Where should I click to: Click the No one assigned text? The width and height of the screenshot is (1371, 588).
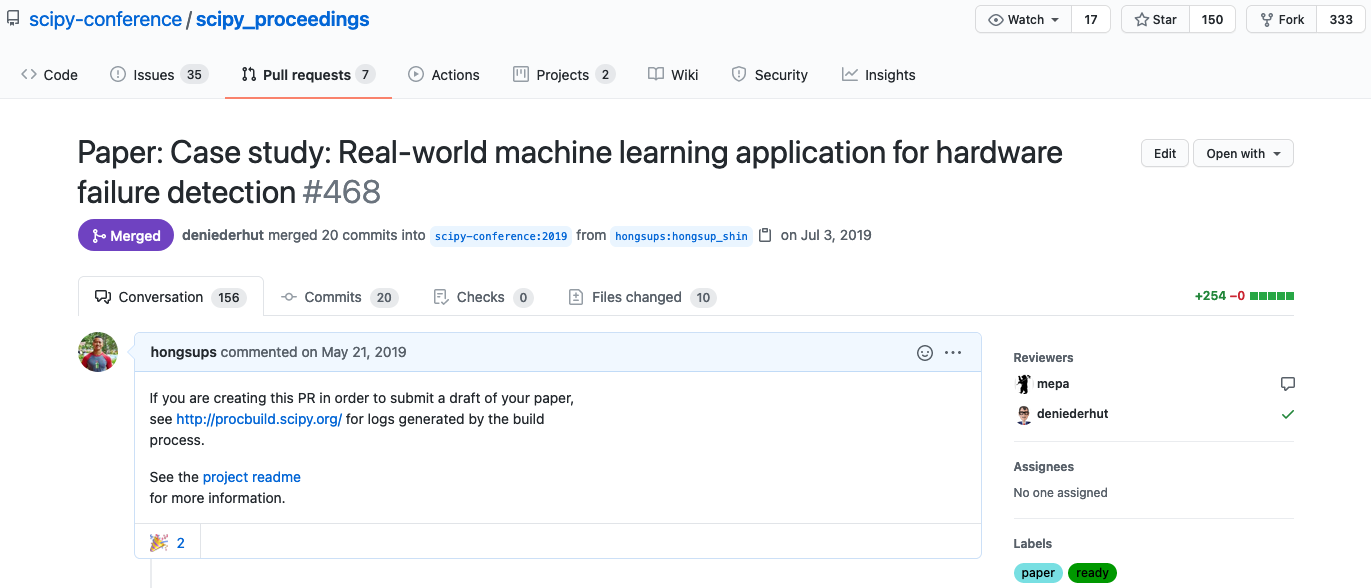[1060, 493]
